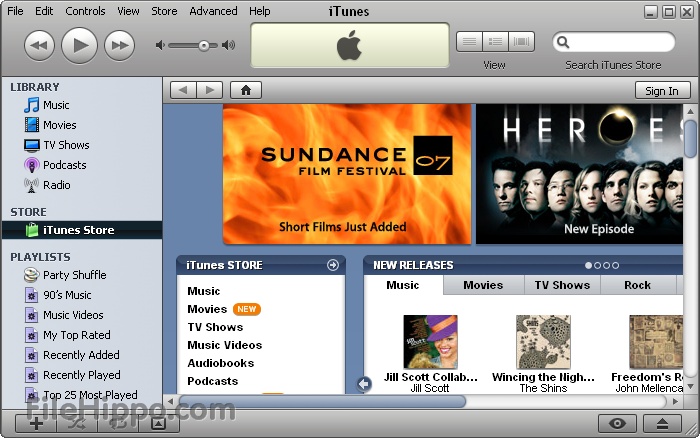The height and width of the screenshot is (438, 700).
Task: Click New Releases previous arrow
Action: pos(364,384)
